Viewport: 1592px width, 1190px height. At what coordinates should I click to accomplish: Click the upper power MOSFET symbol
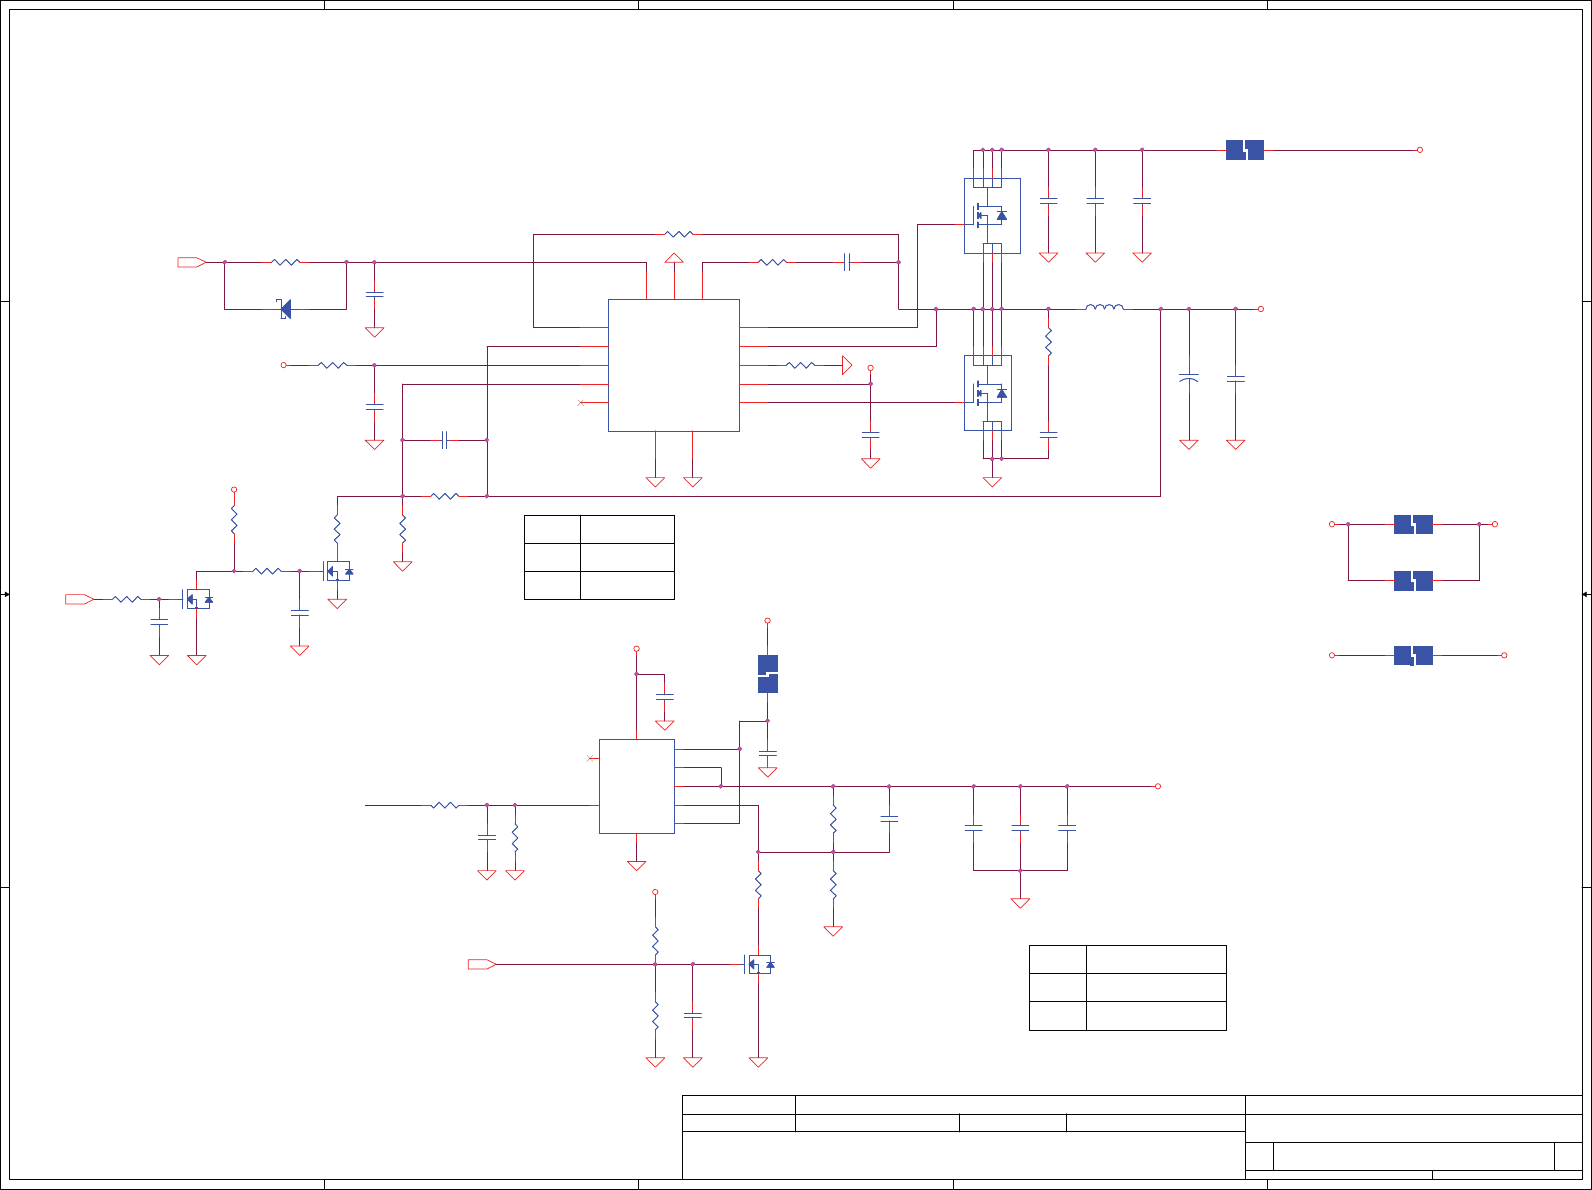[x=992, y=216]
